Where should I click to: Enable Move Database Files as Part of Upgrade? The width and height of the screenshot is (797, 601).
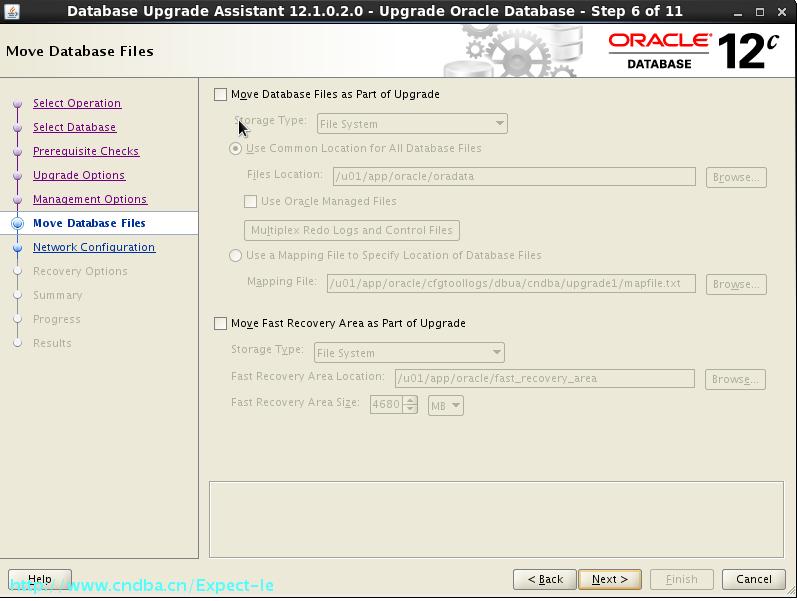220,95
